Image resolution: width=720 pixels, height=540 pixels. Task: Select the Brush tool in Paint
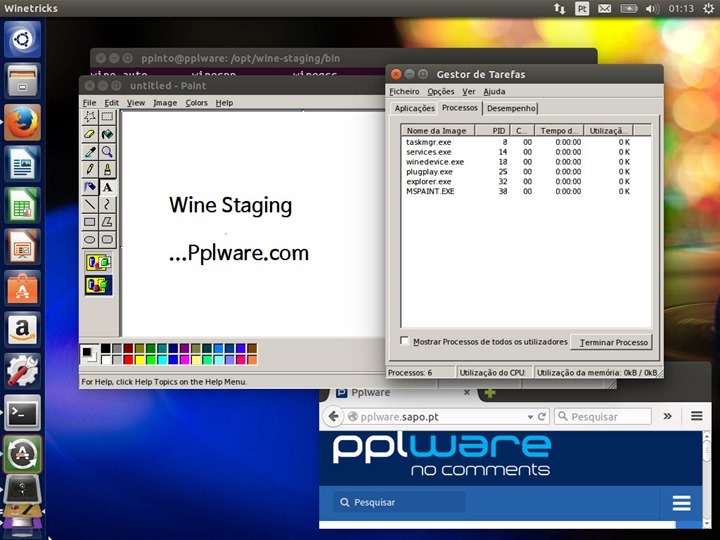107,169
